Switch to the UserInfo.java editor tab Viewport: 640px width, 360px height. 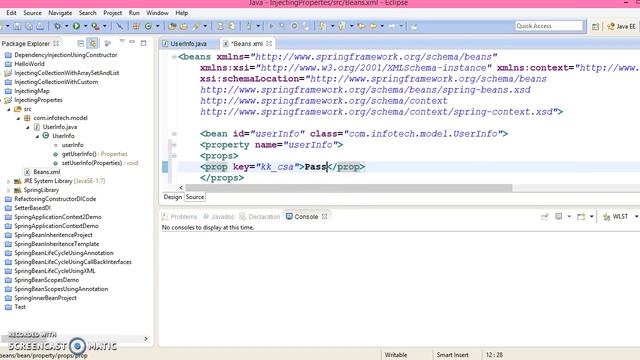tap(185, 43)
